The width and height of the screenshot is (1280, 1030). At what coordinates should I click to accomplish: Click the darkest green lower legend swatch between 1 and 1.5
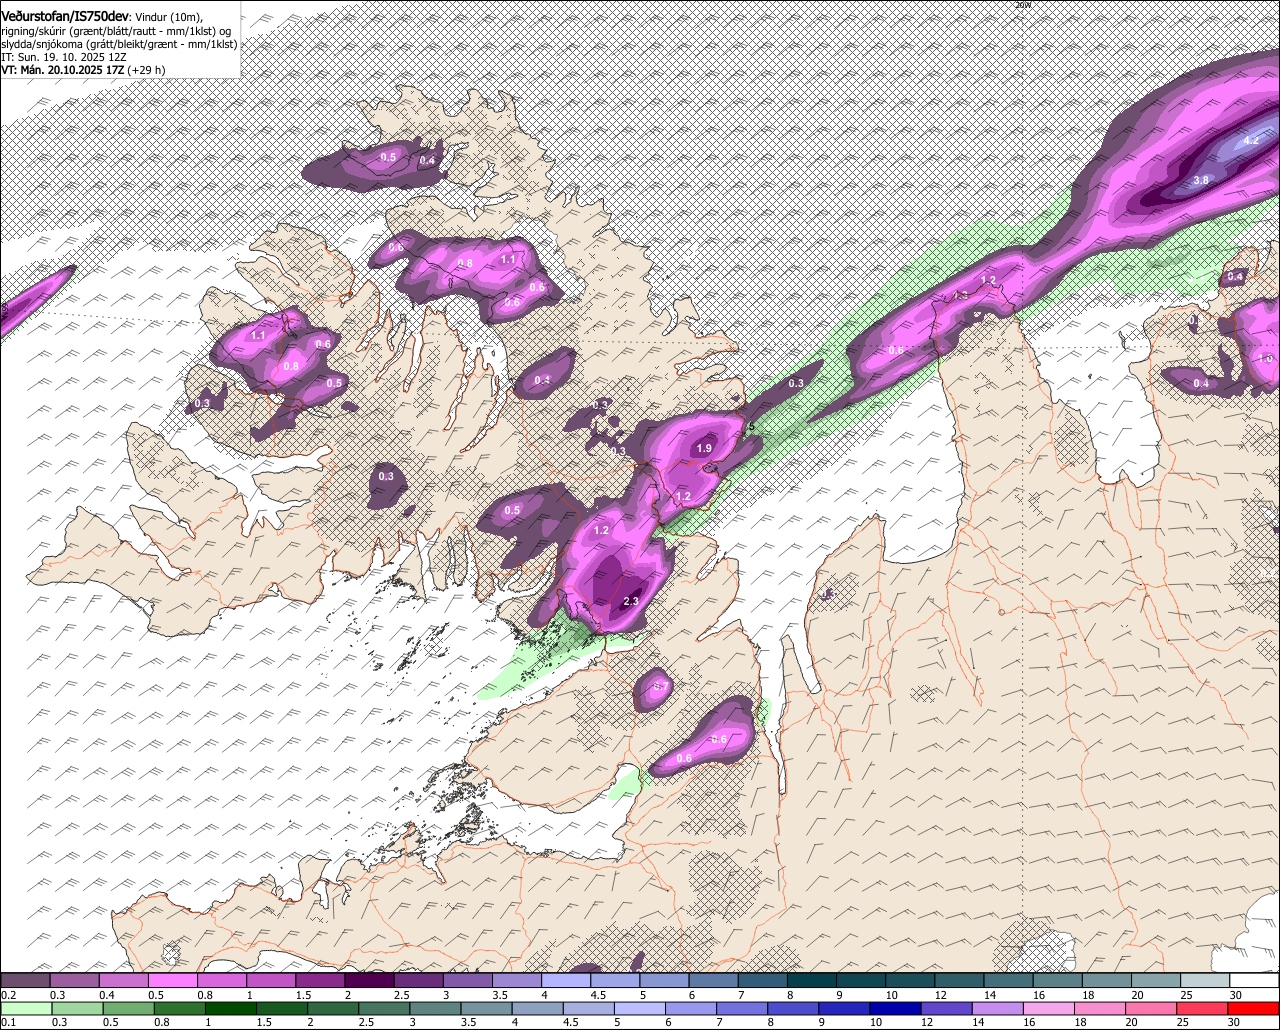tap(230, 1009)
